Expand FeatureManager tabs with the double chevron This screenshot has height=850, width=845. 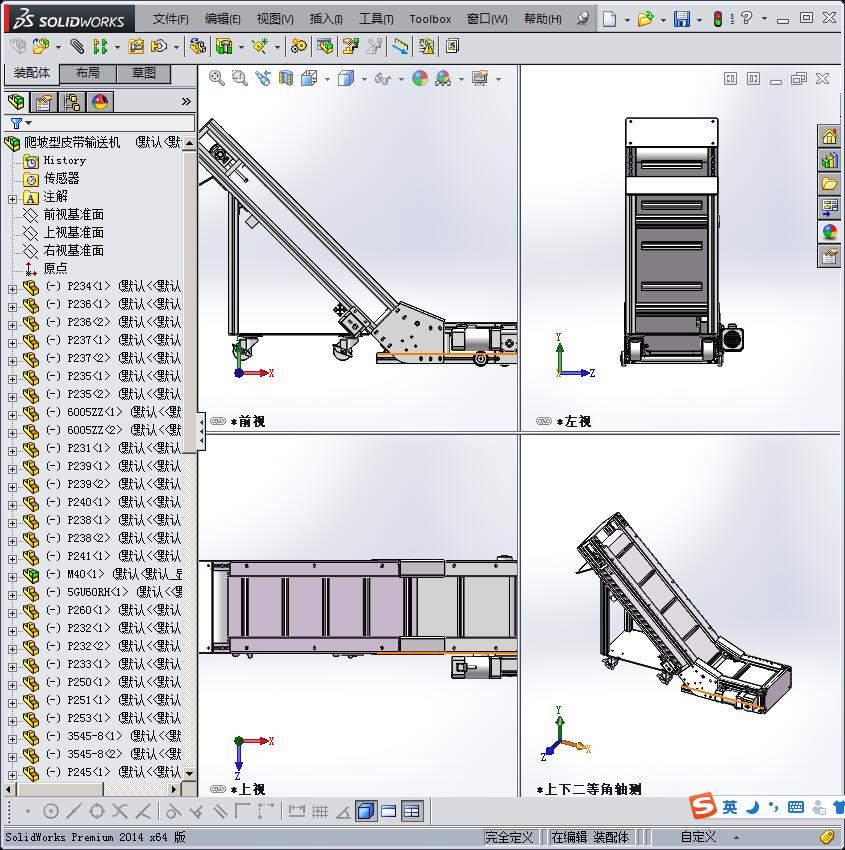[x=186, y=101]
